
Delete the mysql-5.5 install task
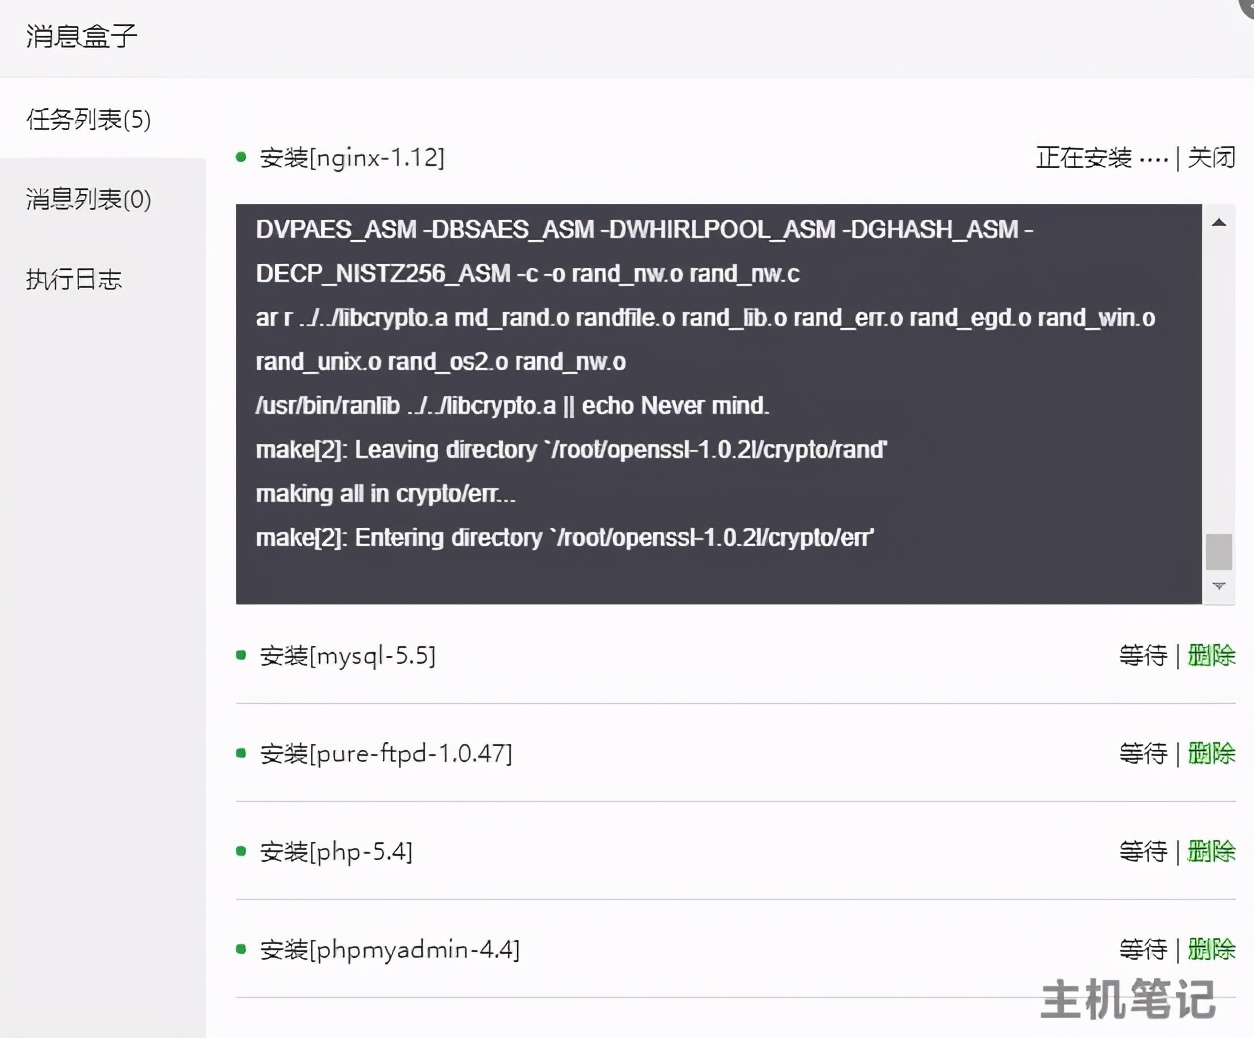coord(1211,655)
